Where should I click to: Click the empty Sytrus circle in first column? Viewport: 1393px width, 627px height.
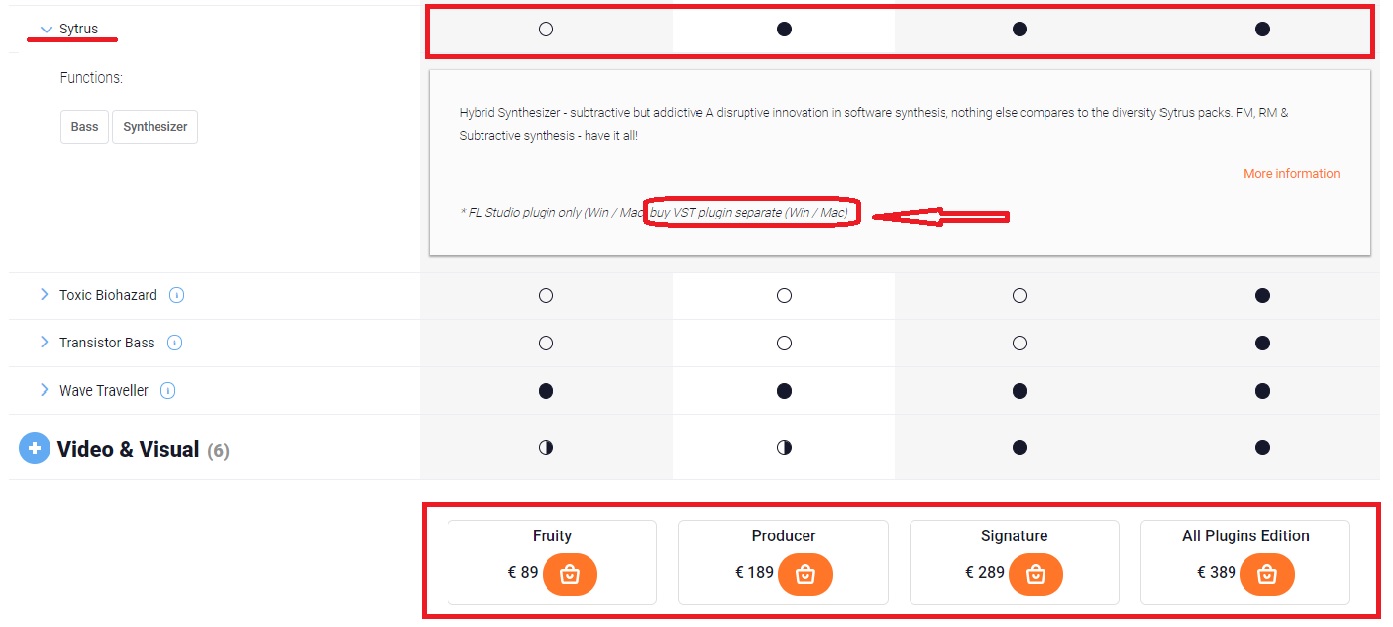coord(546,29)
